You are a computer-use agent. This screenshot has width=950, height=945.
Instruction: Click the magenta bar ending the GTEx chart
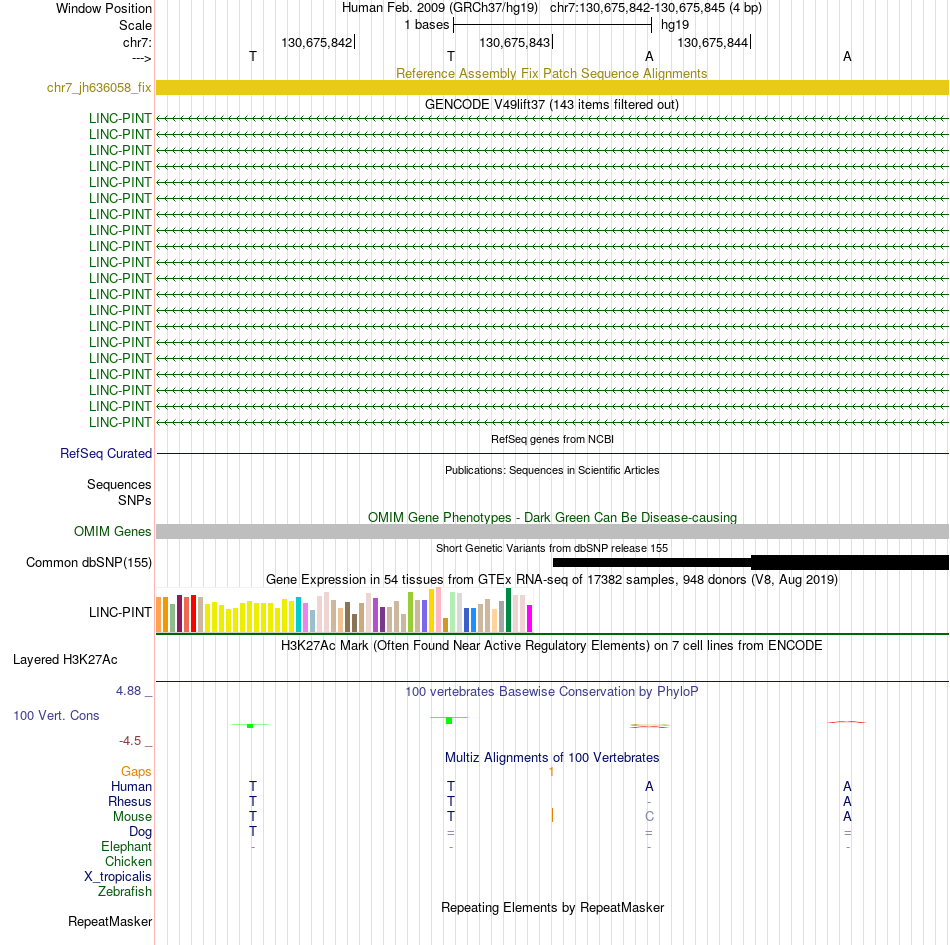pyautogui.click(x=530, y=618)
